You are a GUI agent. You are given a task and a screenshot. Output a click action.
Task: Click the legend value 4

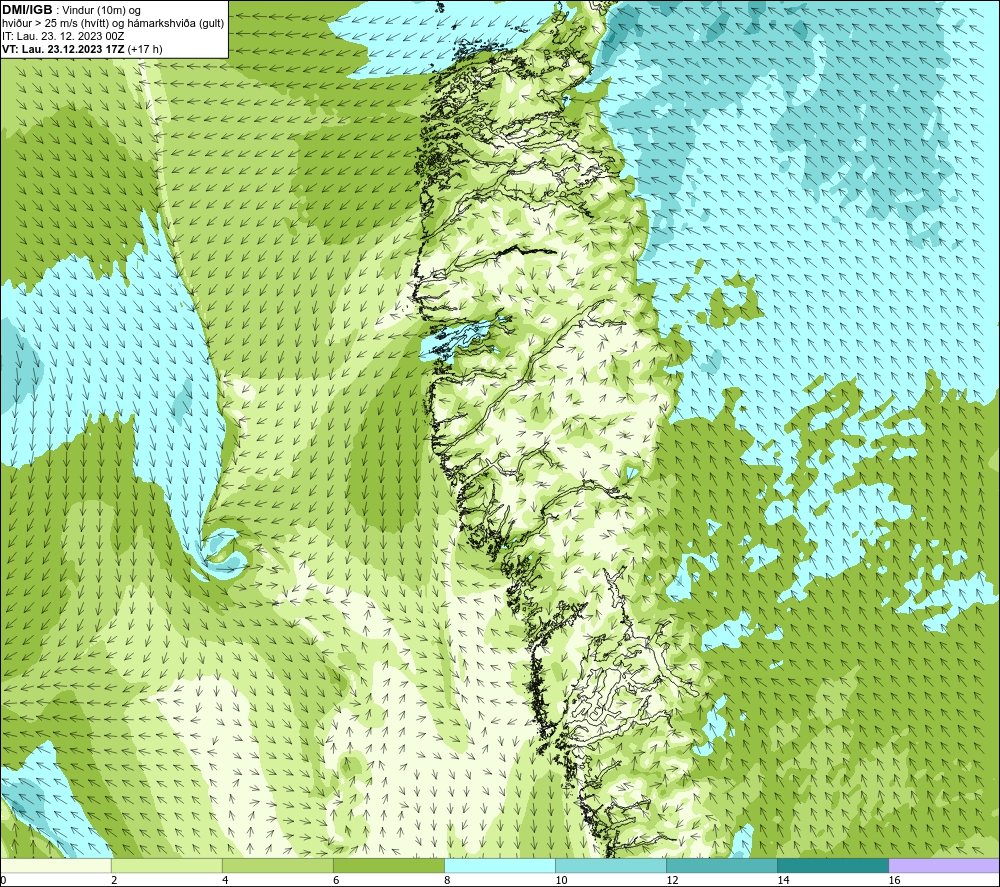pos(225,881)
